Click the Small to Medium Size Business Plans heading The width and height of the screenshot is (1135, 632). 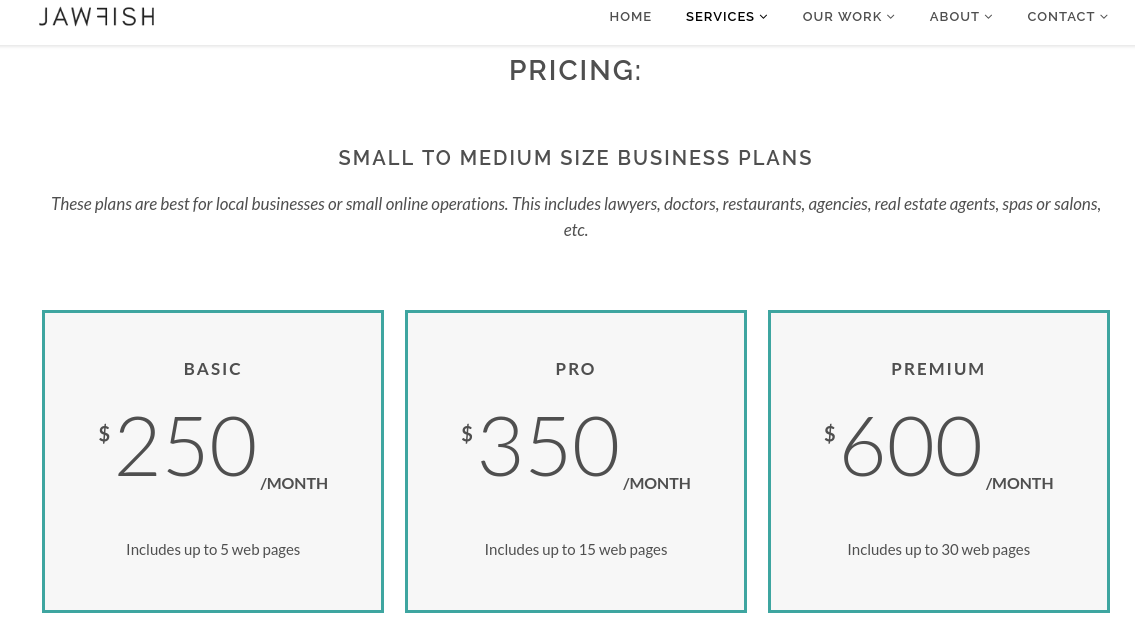(x=575, y=158)
